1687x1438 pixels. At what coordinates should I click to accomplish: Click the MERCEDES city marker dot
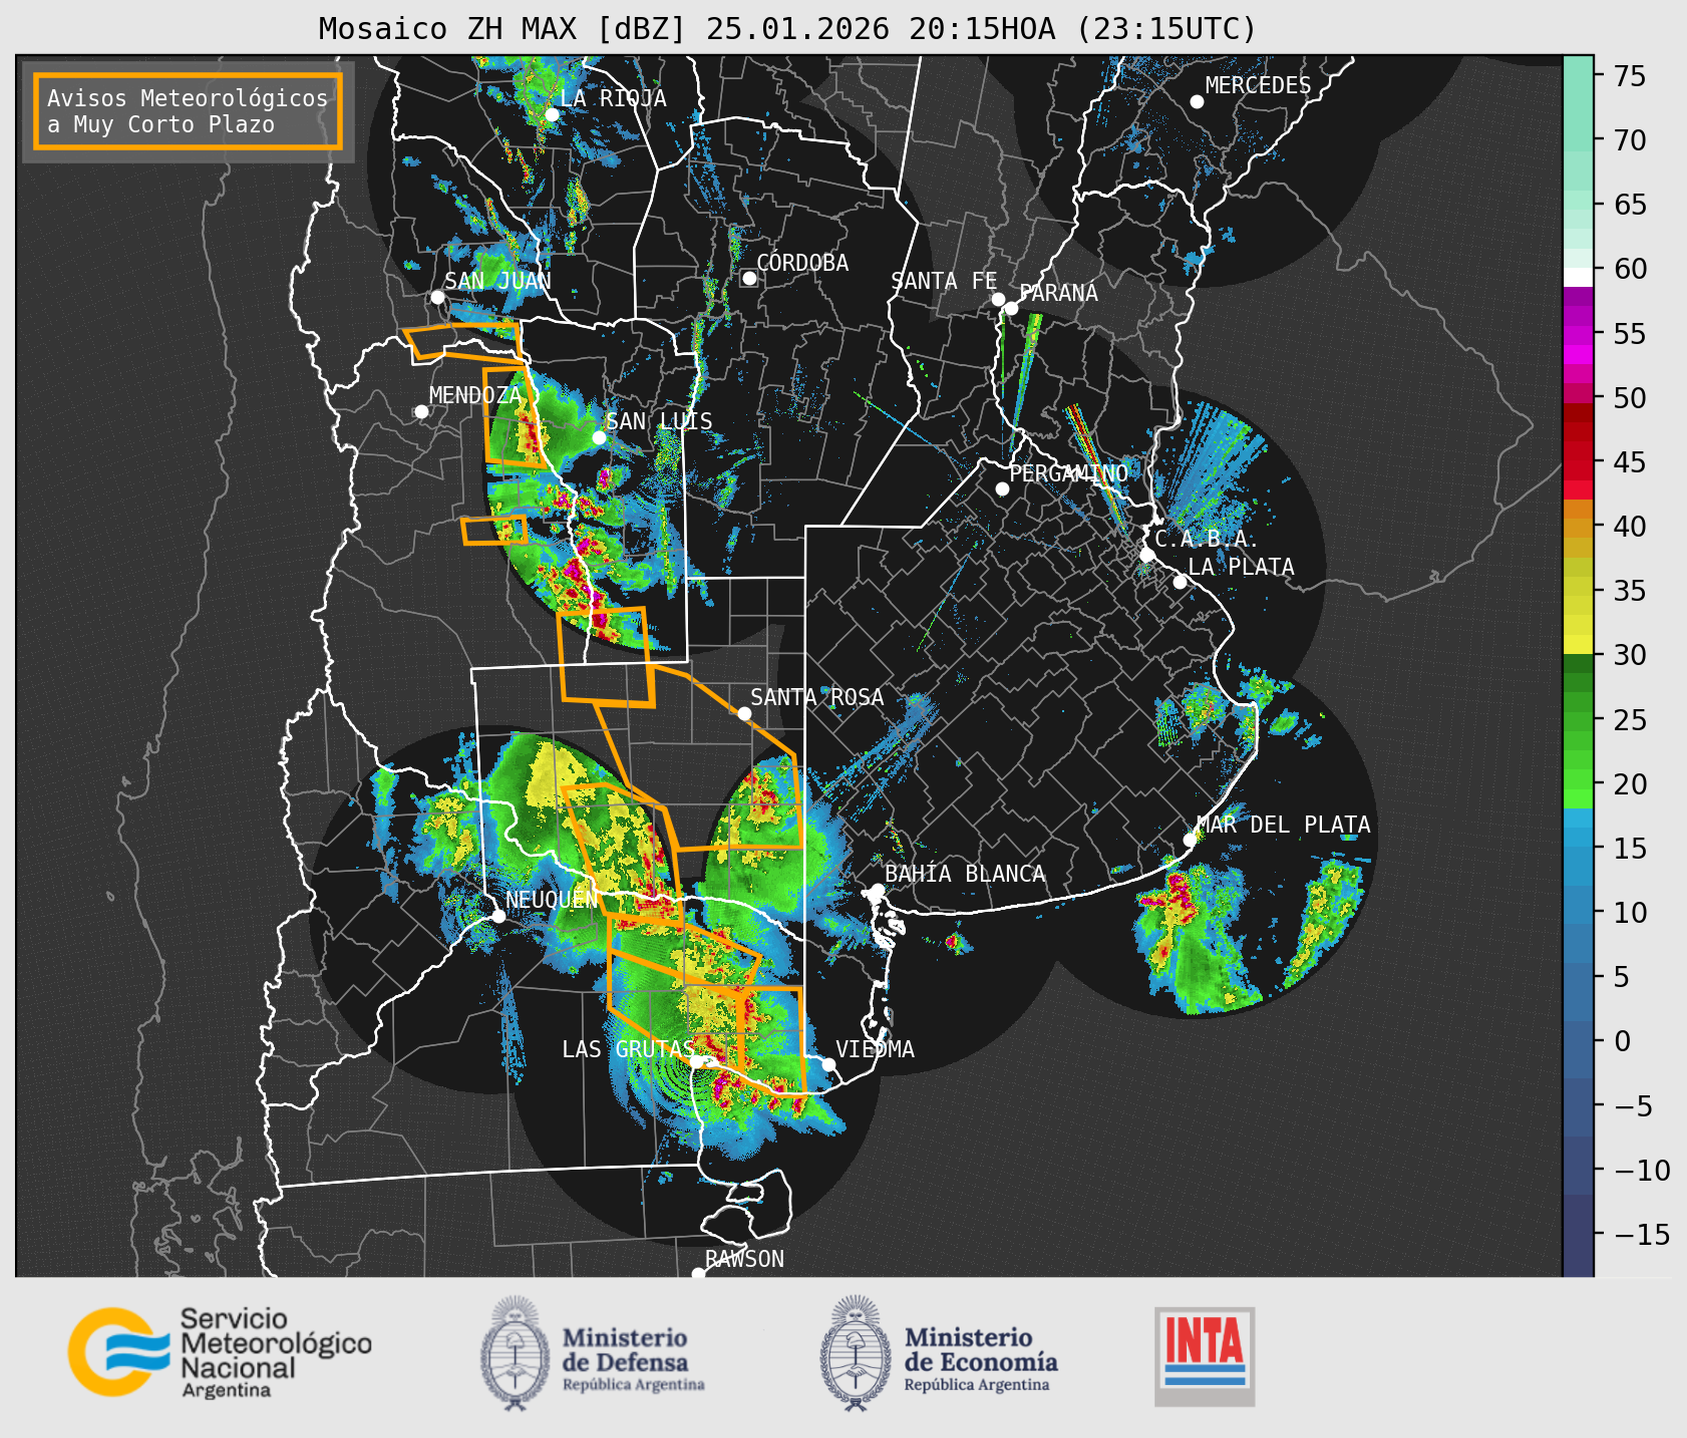tap(1197, 102)
